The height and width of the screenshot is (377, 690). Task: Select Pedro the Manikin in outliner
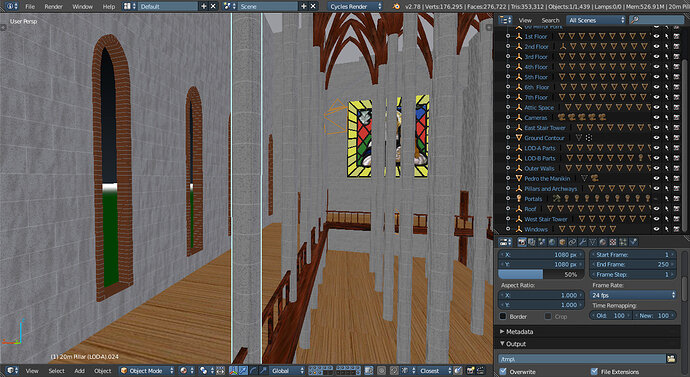tap(547, 179)
